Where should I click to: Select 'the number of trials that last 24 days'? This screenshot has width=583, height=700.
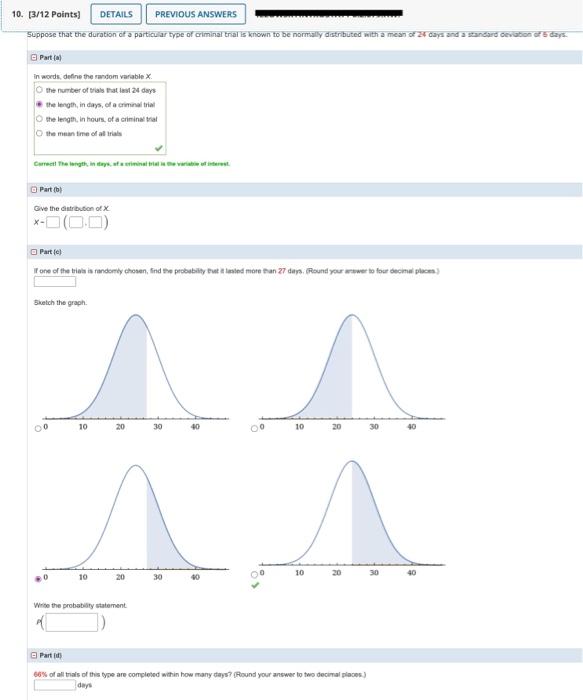[39, 90]
